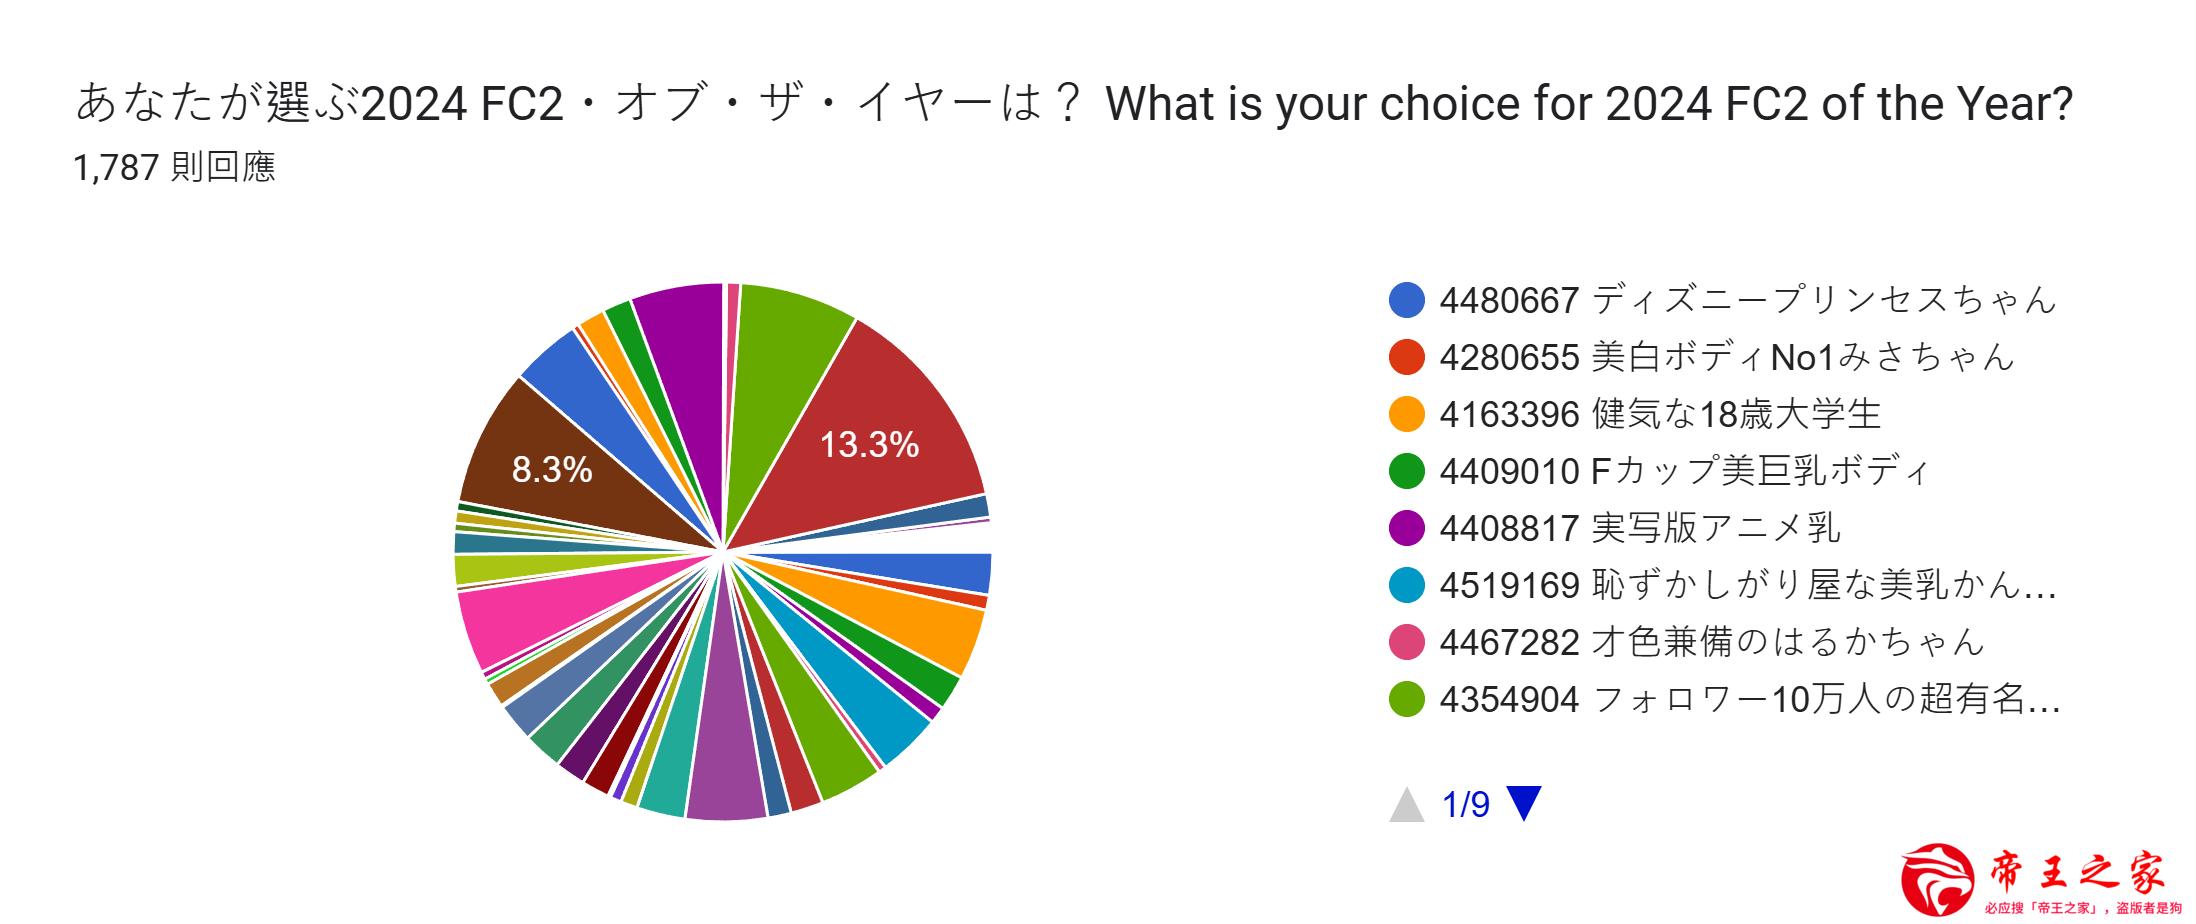Click the red legend dot for 4280655
Image resolution: width=2196 pixels, height=924 pixels.
tap(1406, 357)
